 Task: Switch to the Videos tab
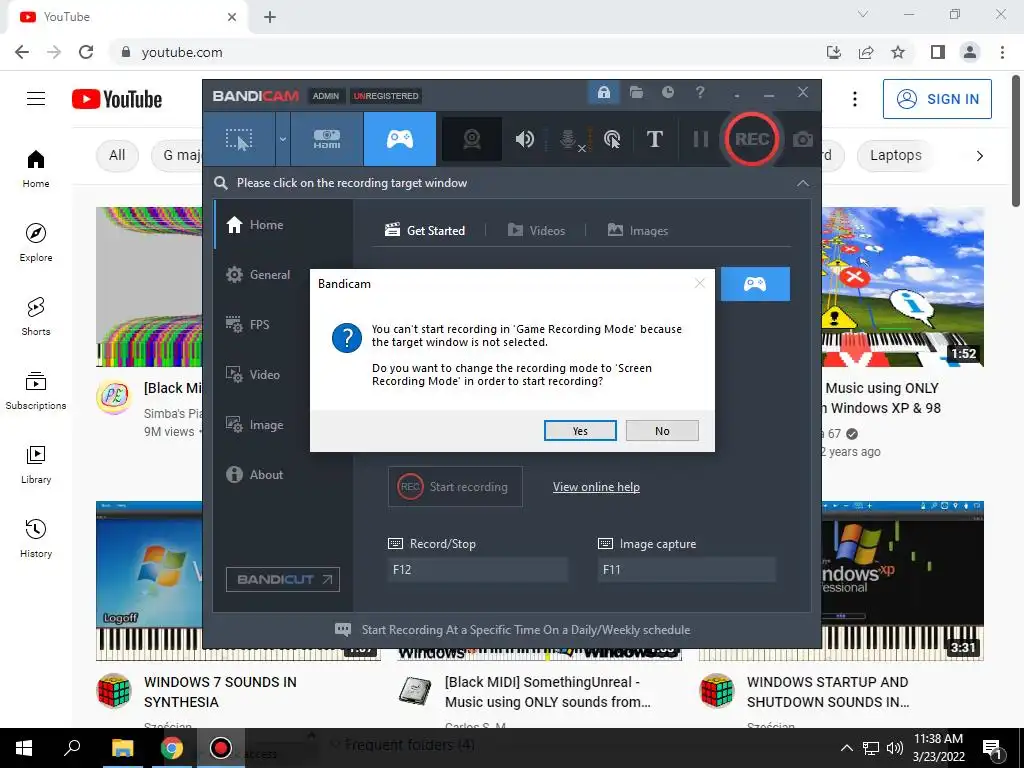coord(536,231)
